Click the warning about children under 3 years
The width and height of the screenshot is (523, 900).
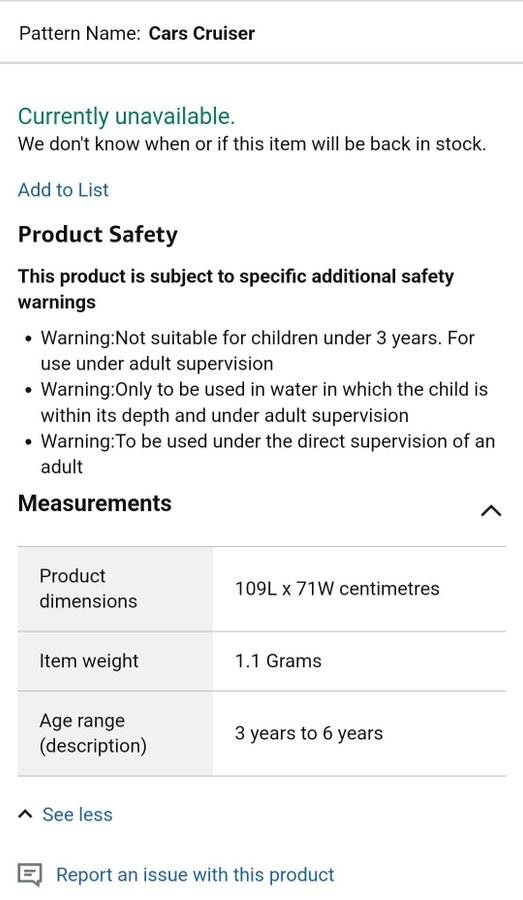(x=257, y=350)
